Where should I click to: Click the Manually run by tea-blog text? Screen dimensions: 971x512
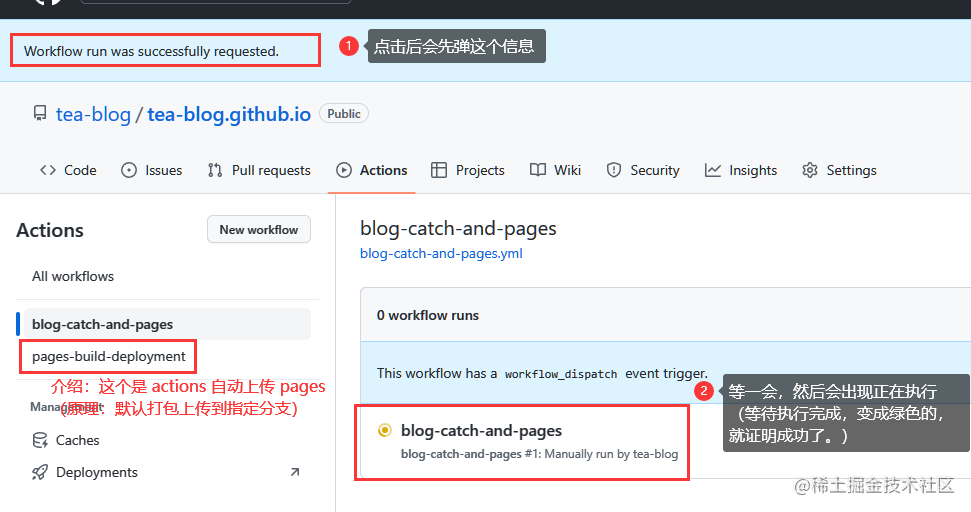point(611,454)
